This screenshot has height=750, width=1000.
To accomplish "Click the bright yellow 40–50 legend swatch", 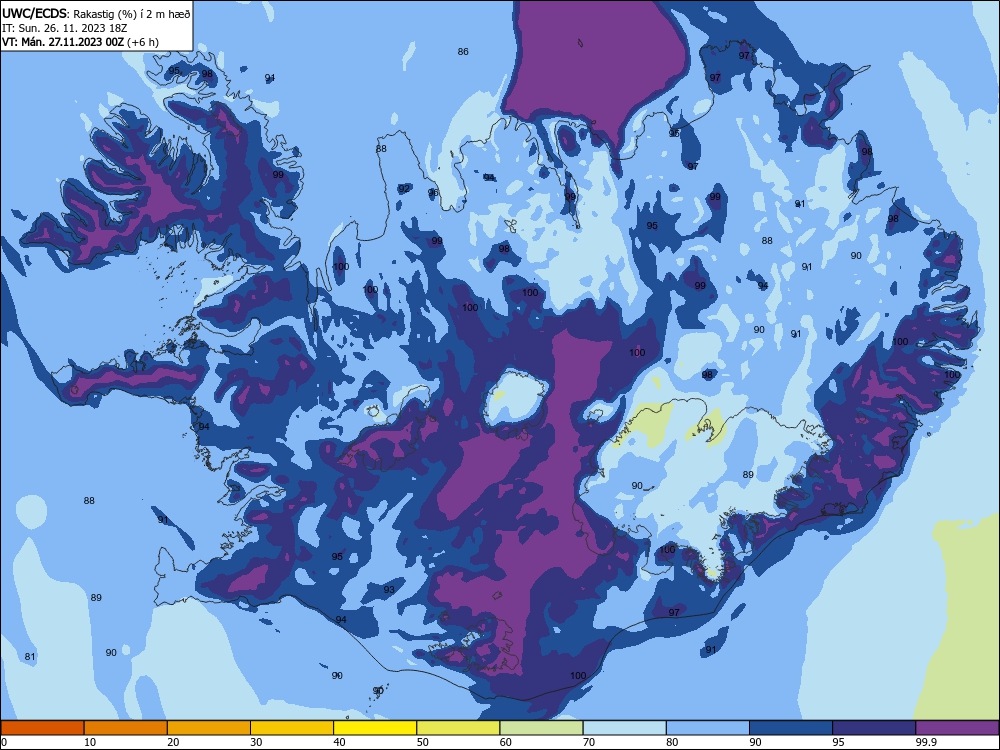I will coord(375,728).
